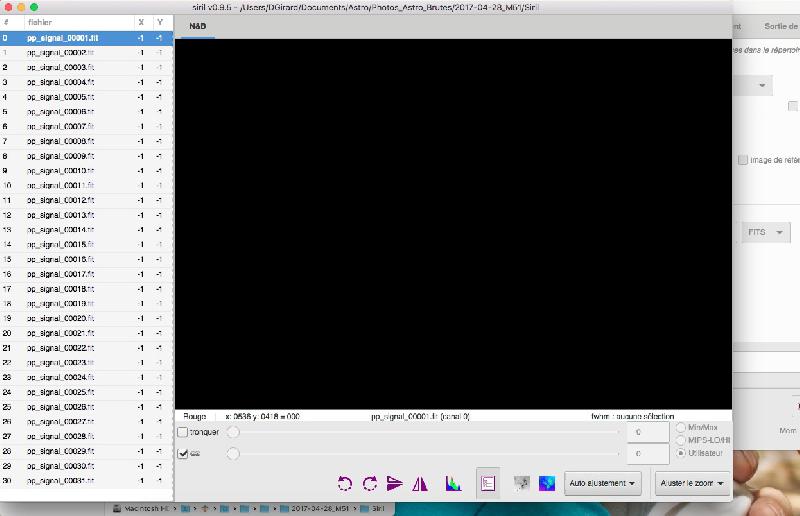800x516 pixels.
Task: Rotate image counter-clockwise icon
Action: click(x=345, y=483)
